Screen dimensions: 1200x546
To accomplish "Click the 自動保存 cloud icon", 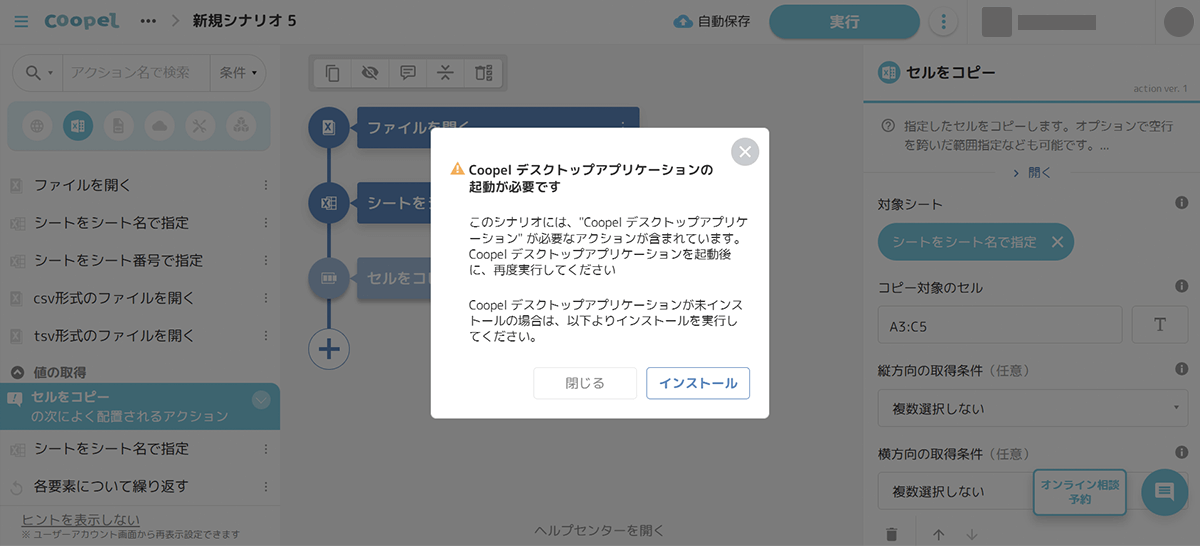I will click(x=683, y=21).
